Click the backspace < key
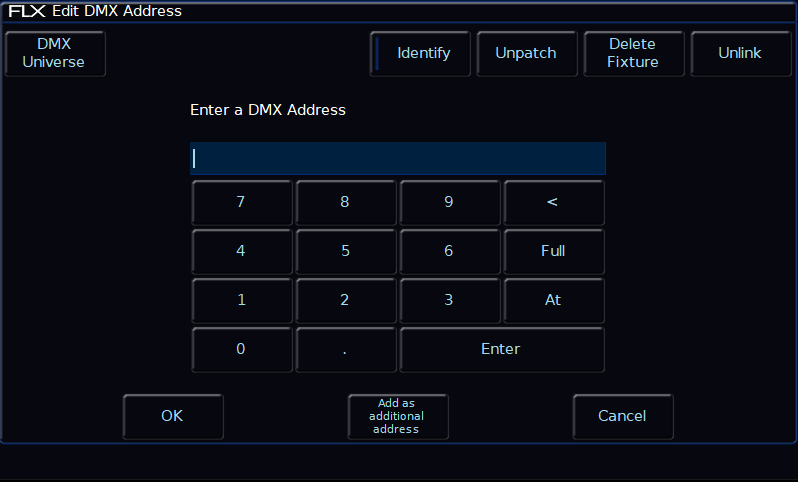The image size is (798, 482). (x=554, y=203)
